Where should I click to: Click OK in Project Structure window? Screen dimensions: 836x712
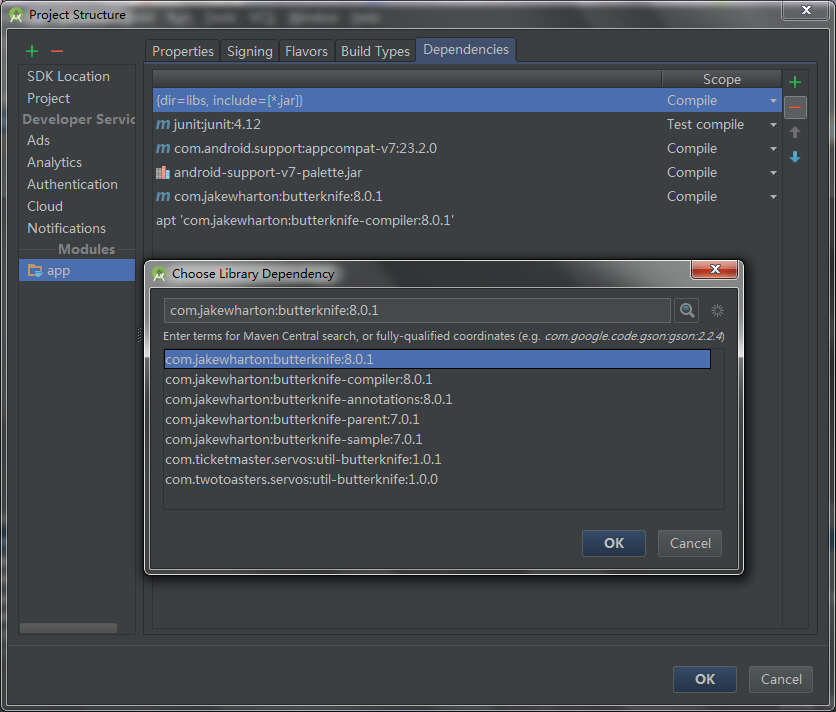point(705,679)
